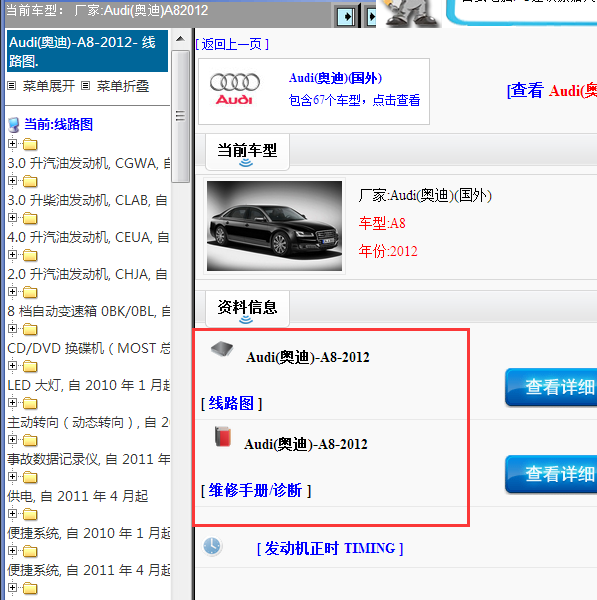Click the 返回上一页 link
This screenshot has width=597, height=600.
pos(232,44)
